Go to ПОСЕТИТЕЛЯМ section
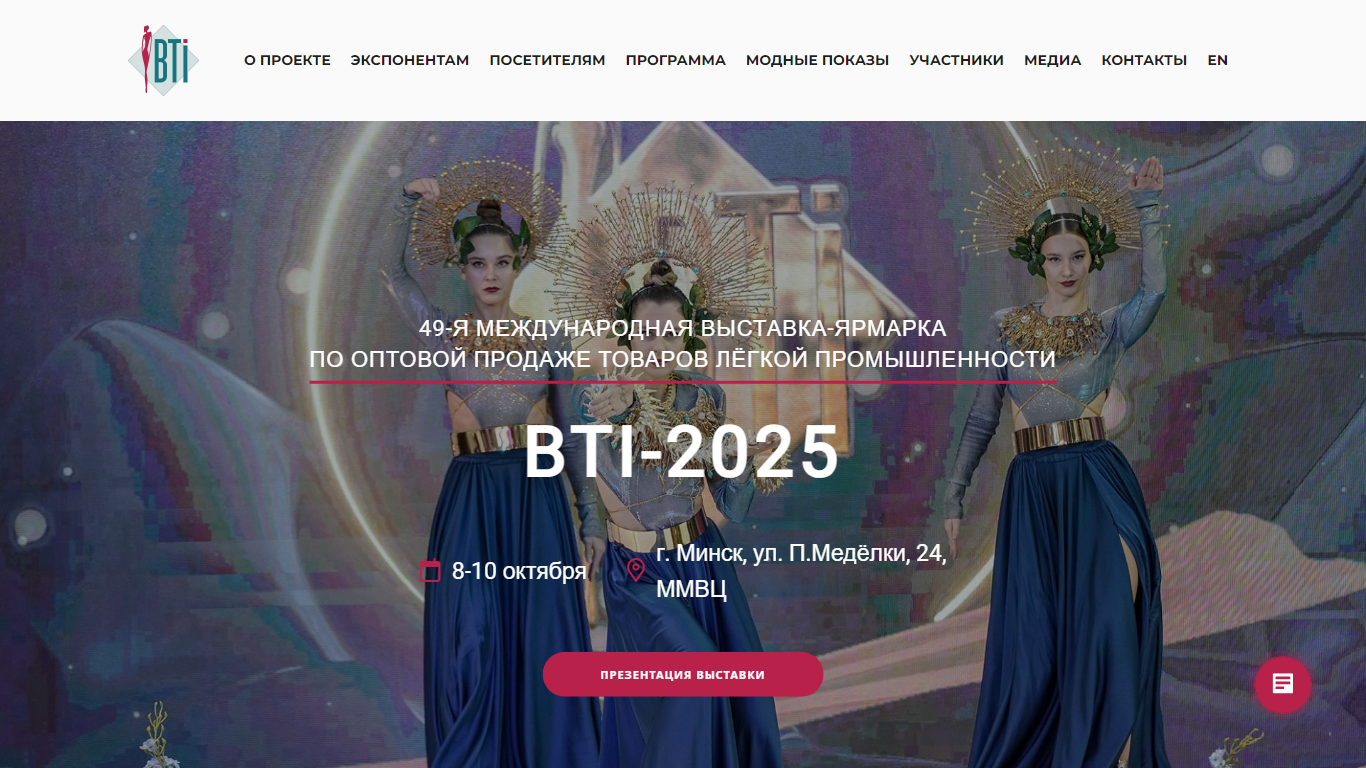Viewport: 1366px width, 768px height. pos(547,60)
